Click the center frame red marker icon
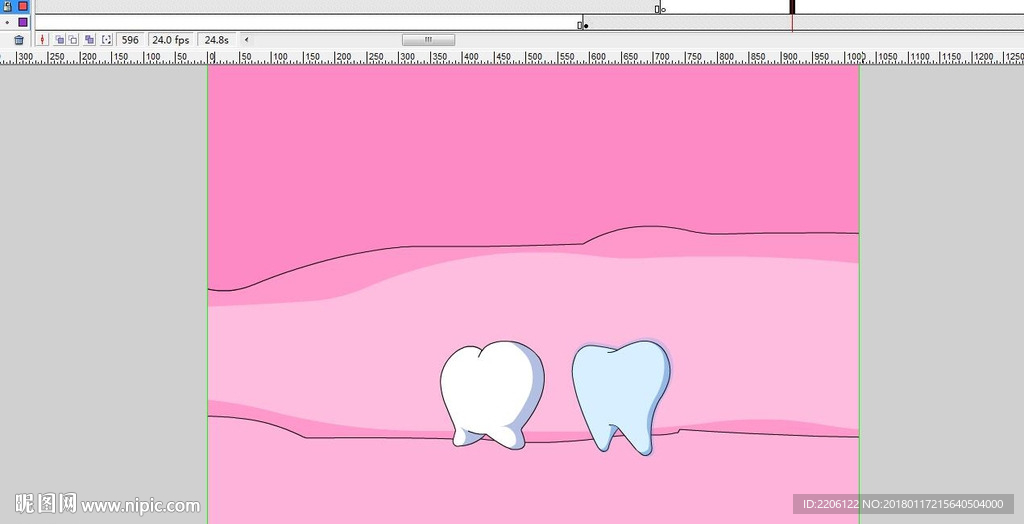The image size is (1024, 524). click(43, 40)
